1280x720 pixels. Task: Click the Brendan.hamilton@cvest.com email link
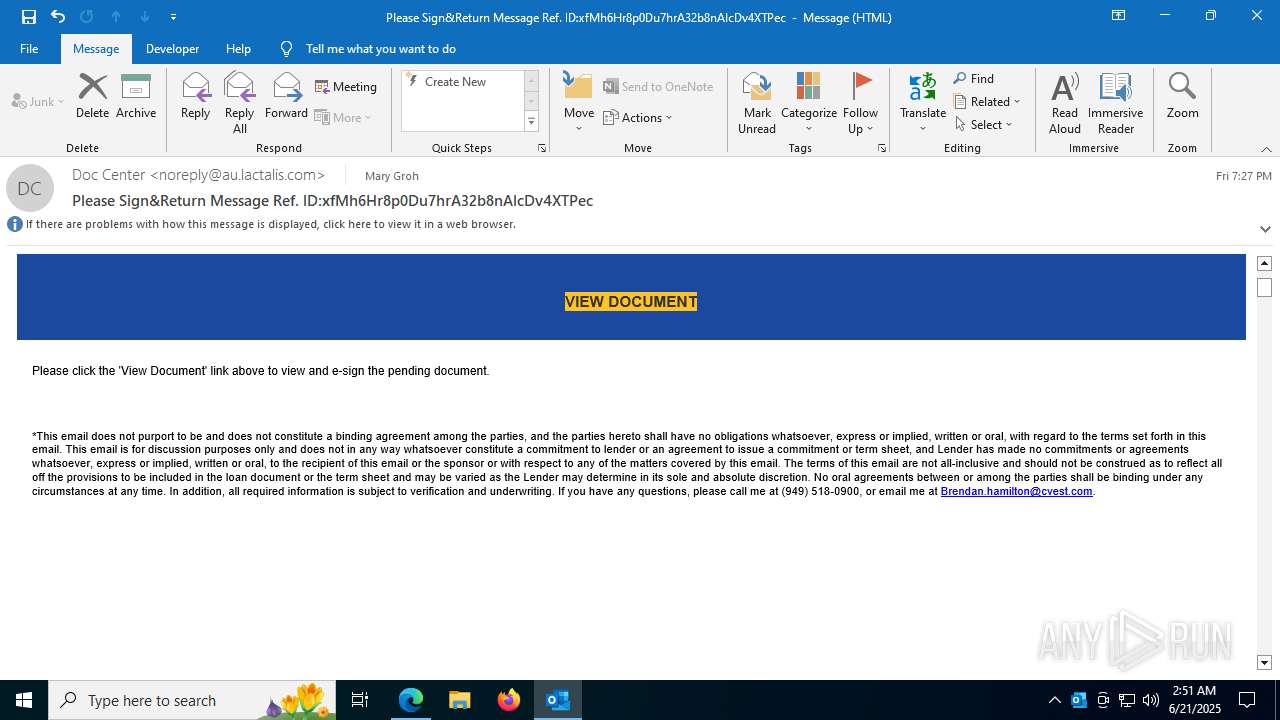click(1016, 491)
